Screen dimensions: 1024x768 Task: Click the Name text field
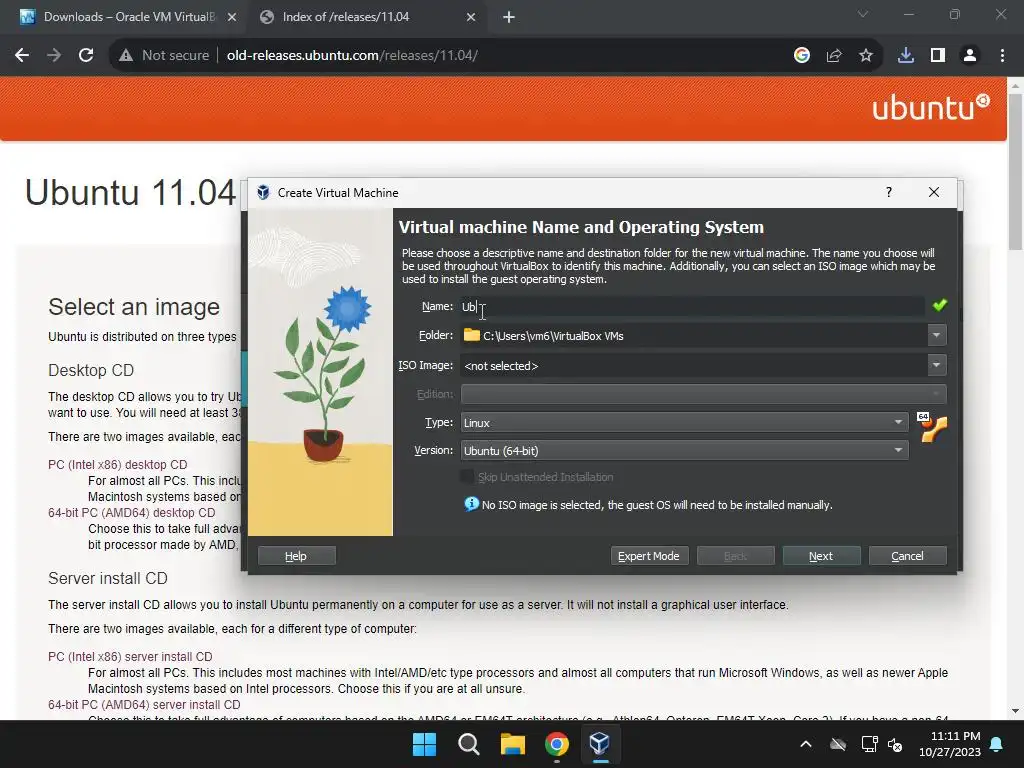tap(692, 306)
